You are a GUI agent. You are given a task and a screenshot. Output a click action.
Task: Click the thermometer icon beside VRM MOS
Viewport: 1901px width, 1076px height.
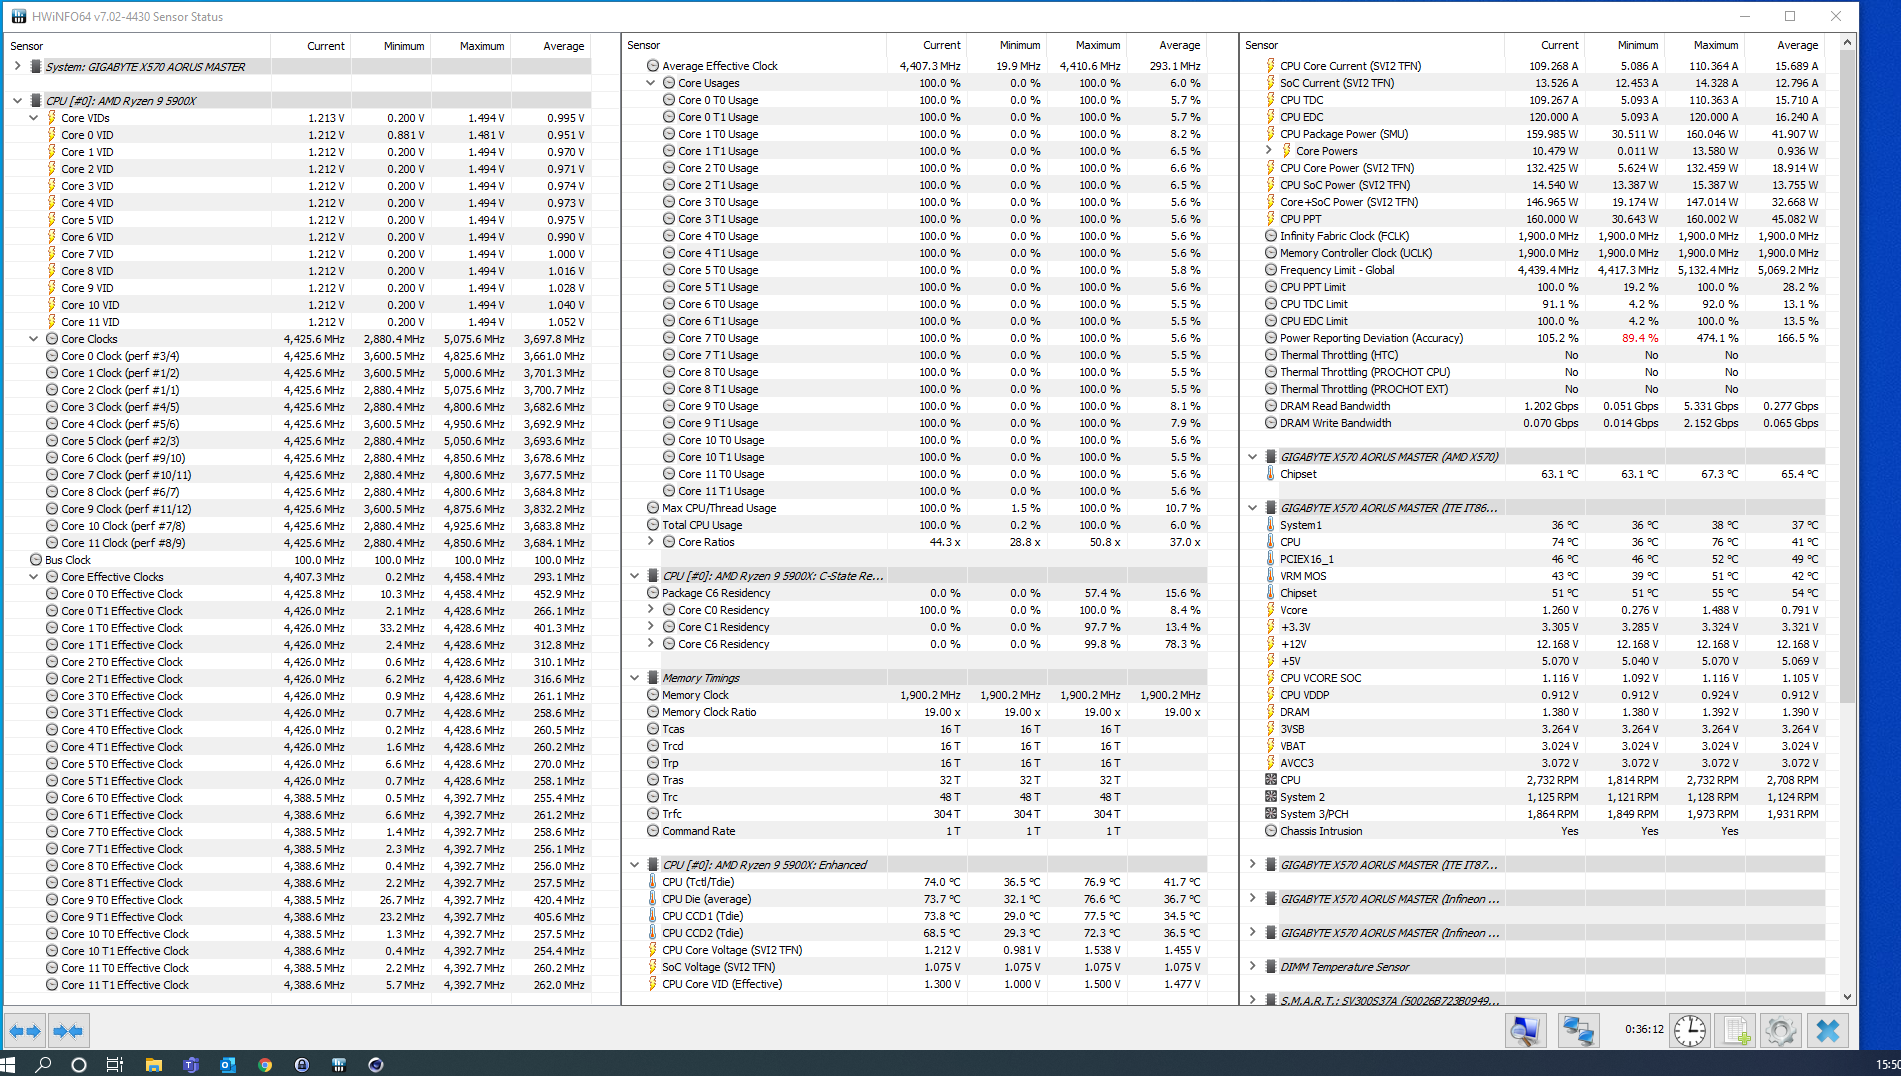click(1271, 576)
